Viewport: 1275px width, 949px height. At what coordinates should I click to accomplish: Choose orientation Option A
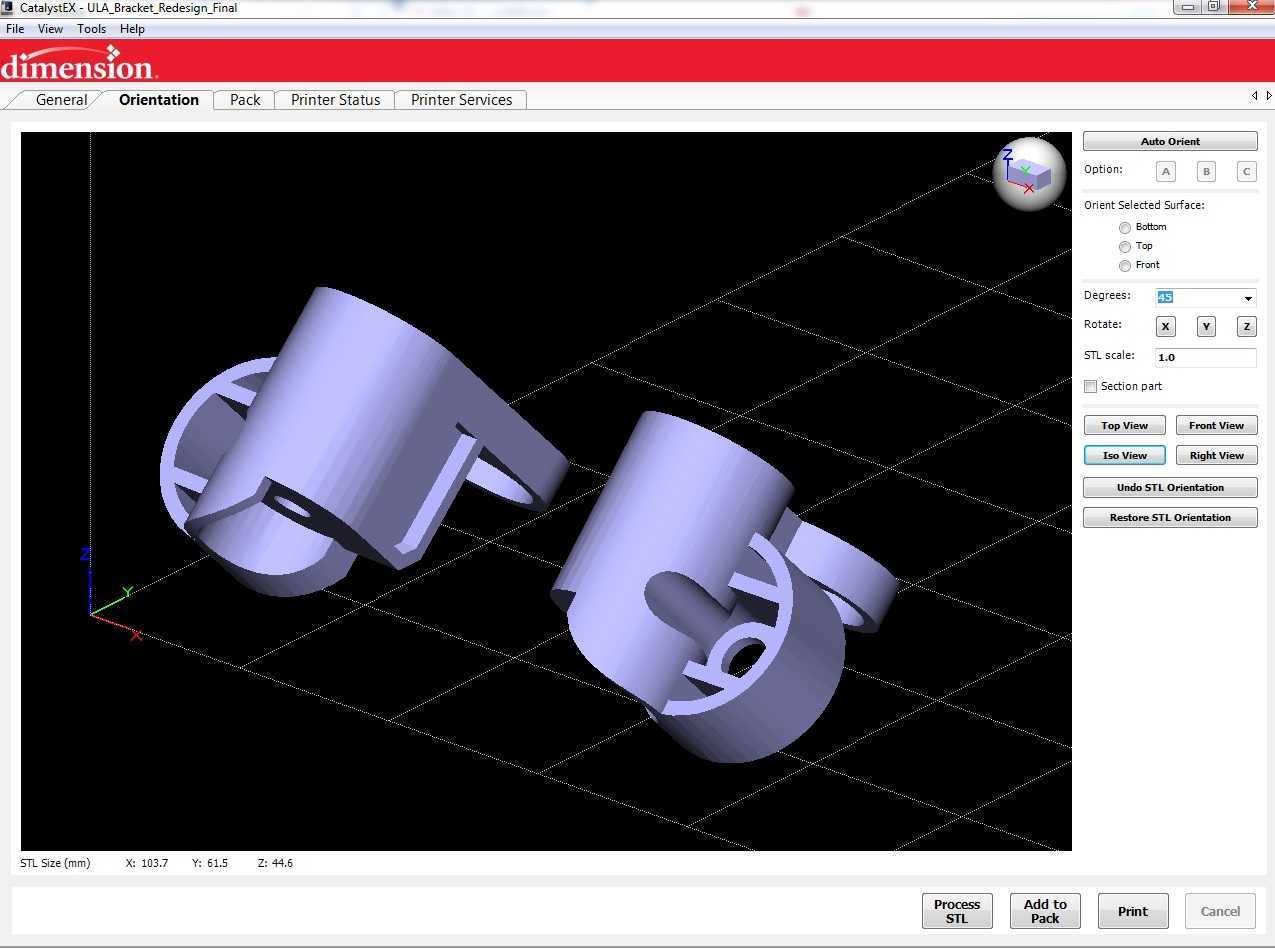pos(1166,171)
